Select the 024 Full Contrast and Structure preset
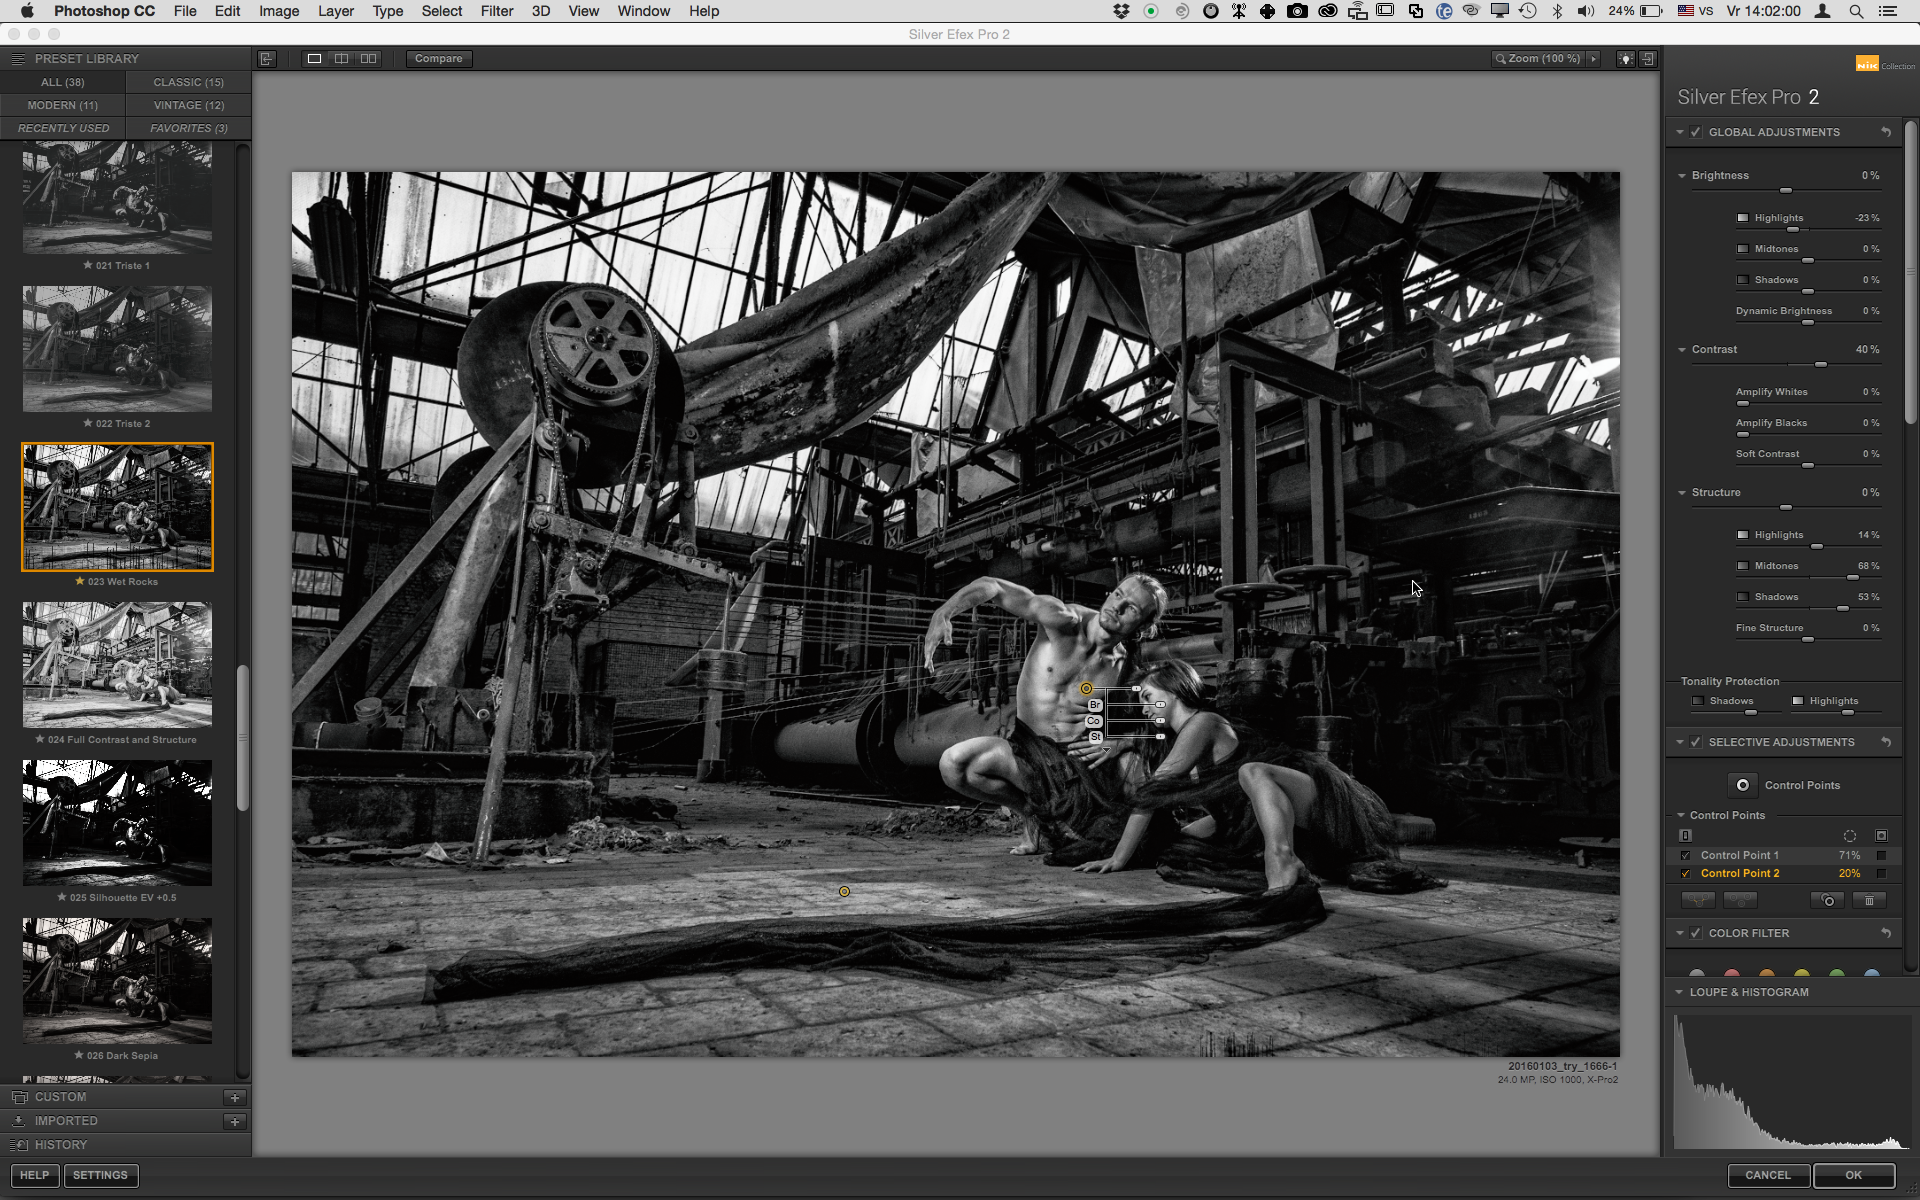Image resolution: width=1920 pixels, height=1200 pixels. pos(117,665)
